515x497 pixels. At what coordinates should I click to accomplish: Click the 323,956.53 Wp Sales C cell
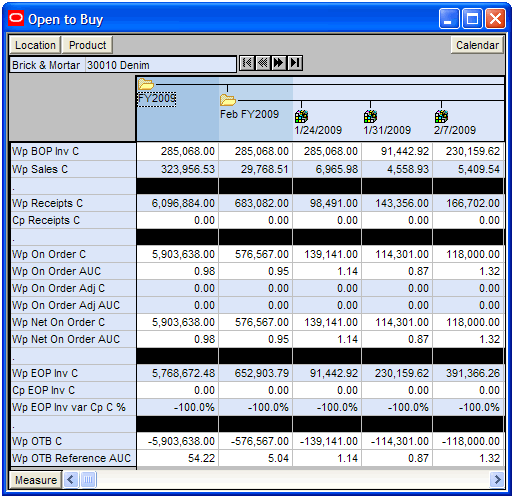[x=178, y=169]
